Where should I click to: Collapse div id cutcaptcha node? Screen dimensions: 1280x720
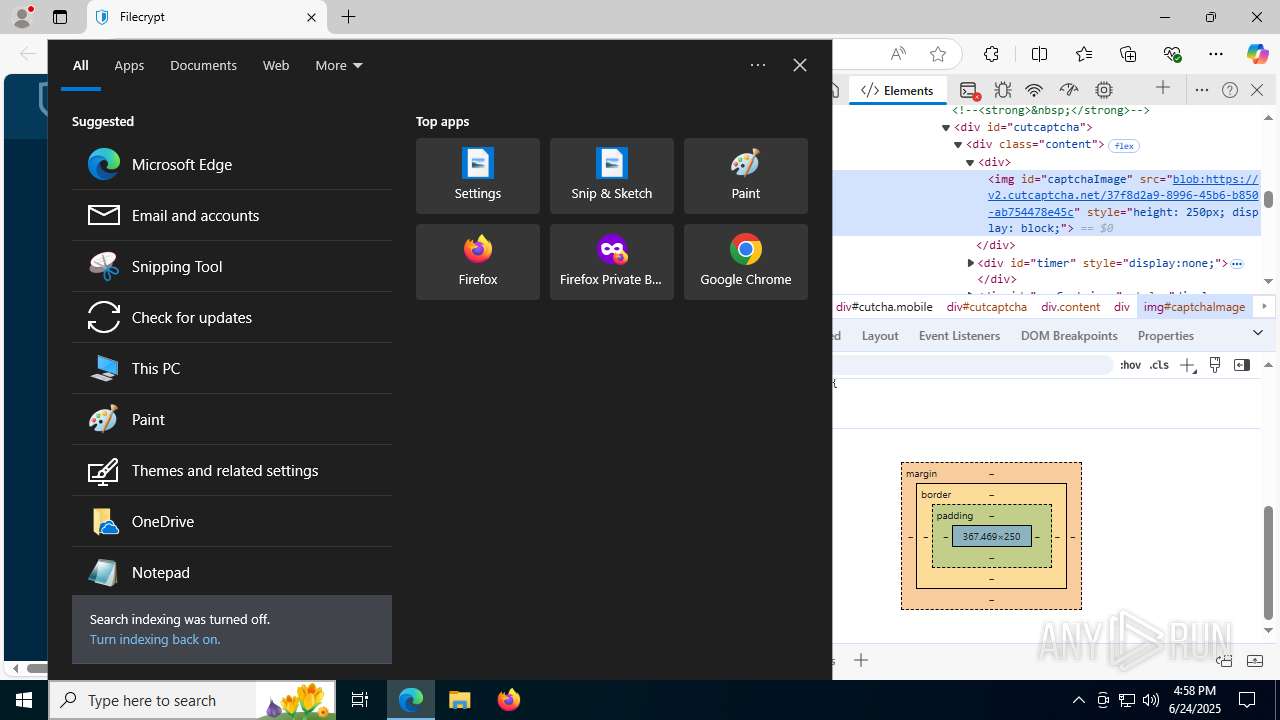tap(946, 128)
